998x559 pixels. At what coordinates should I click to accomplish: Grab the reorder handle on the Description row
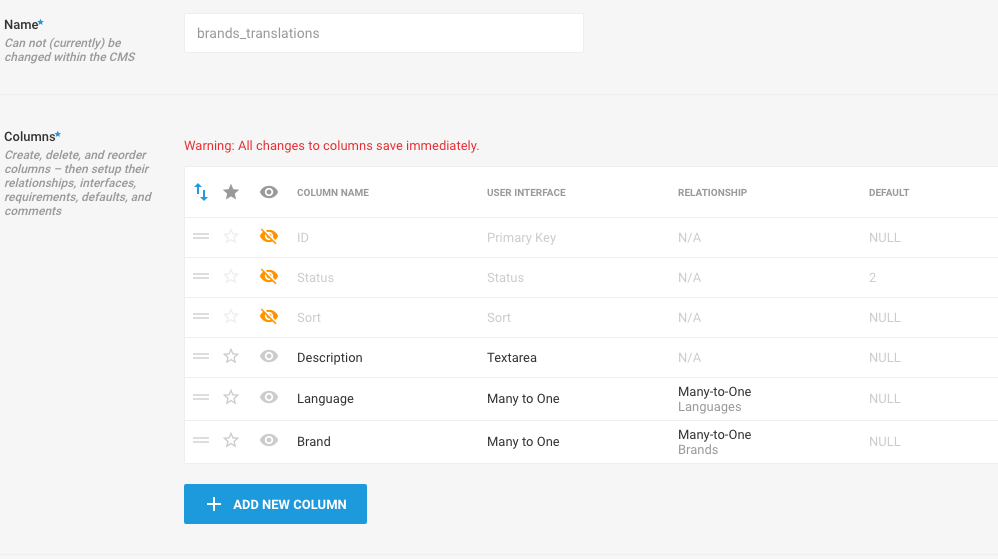click(201, 357)
